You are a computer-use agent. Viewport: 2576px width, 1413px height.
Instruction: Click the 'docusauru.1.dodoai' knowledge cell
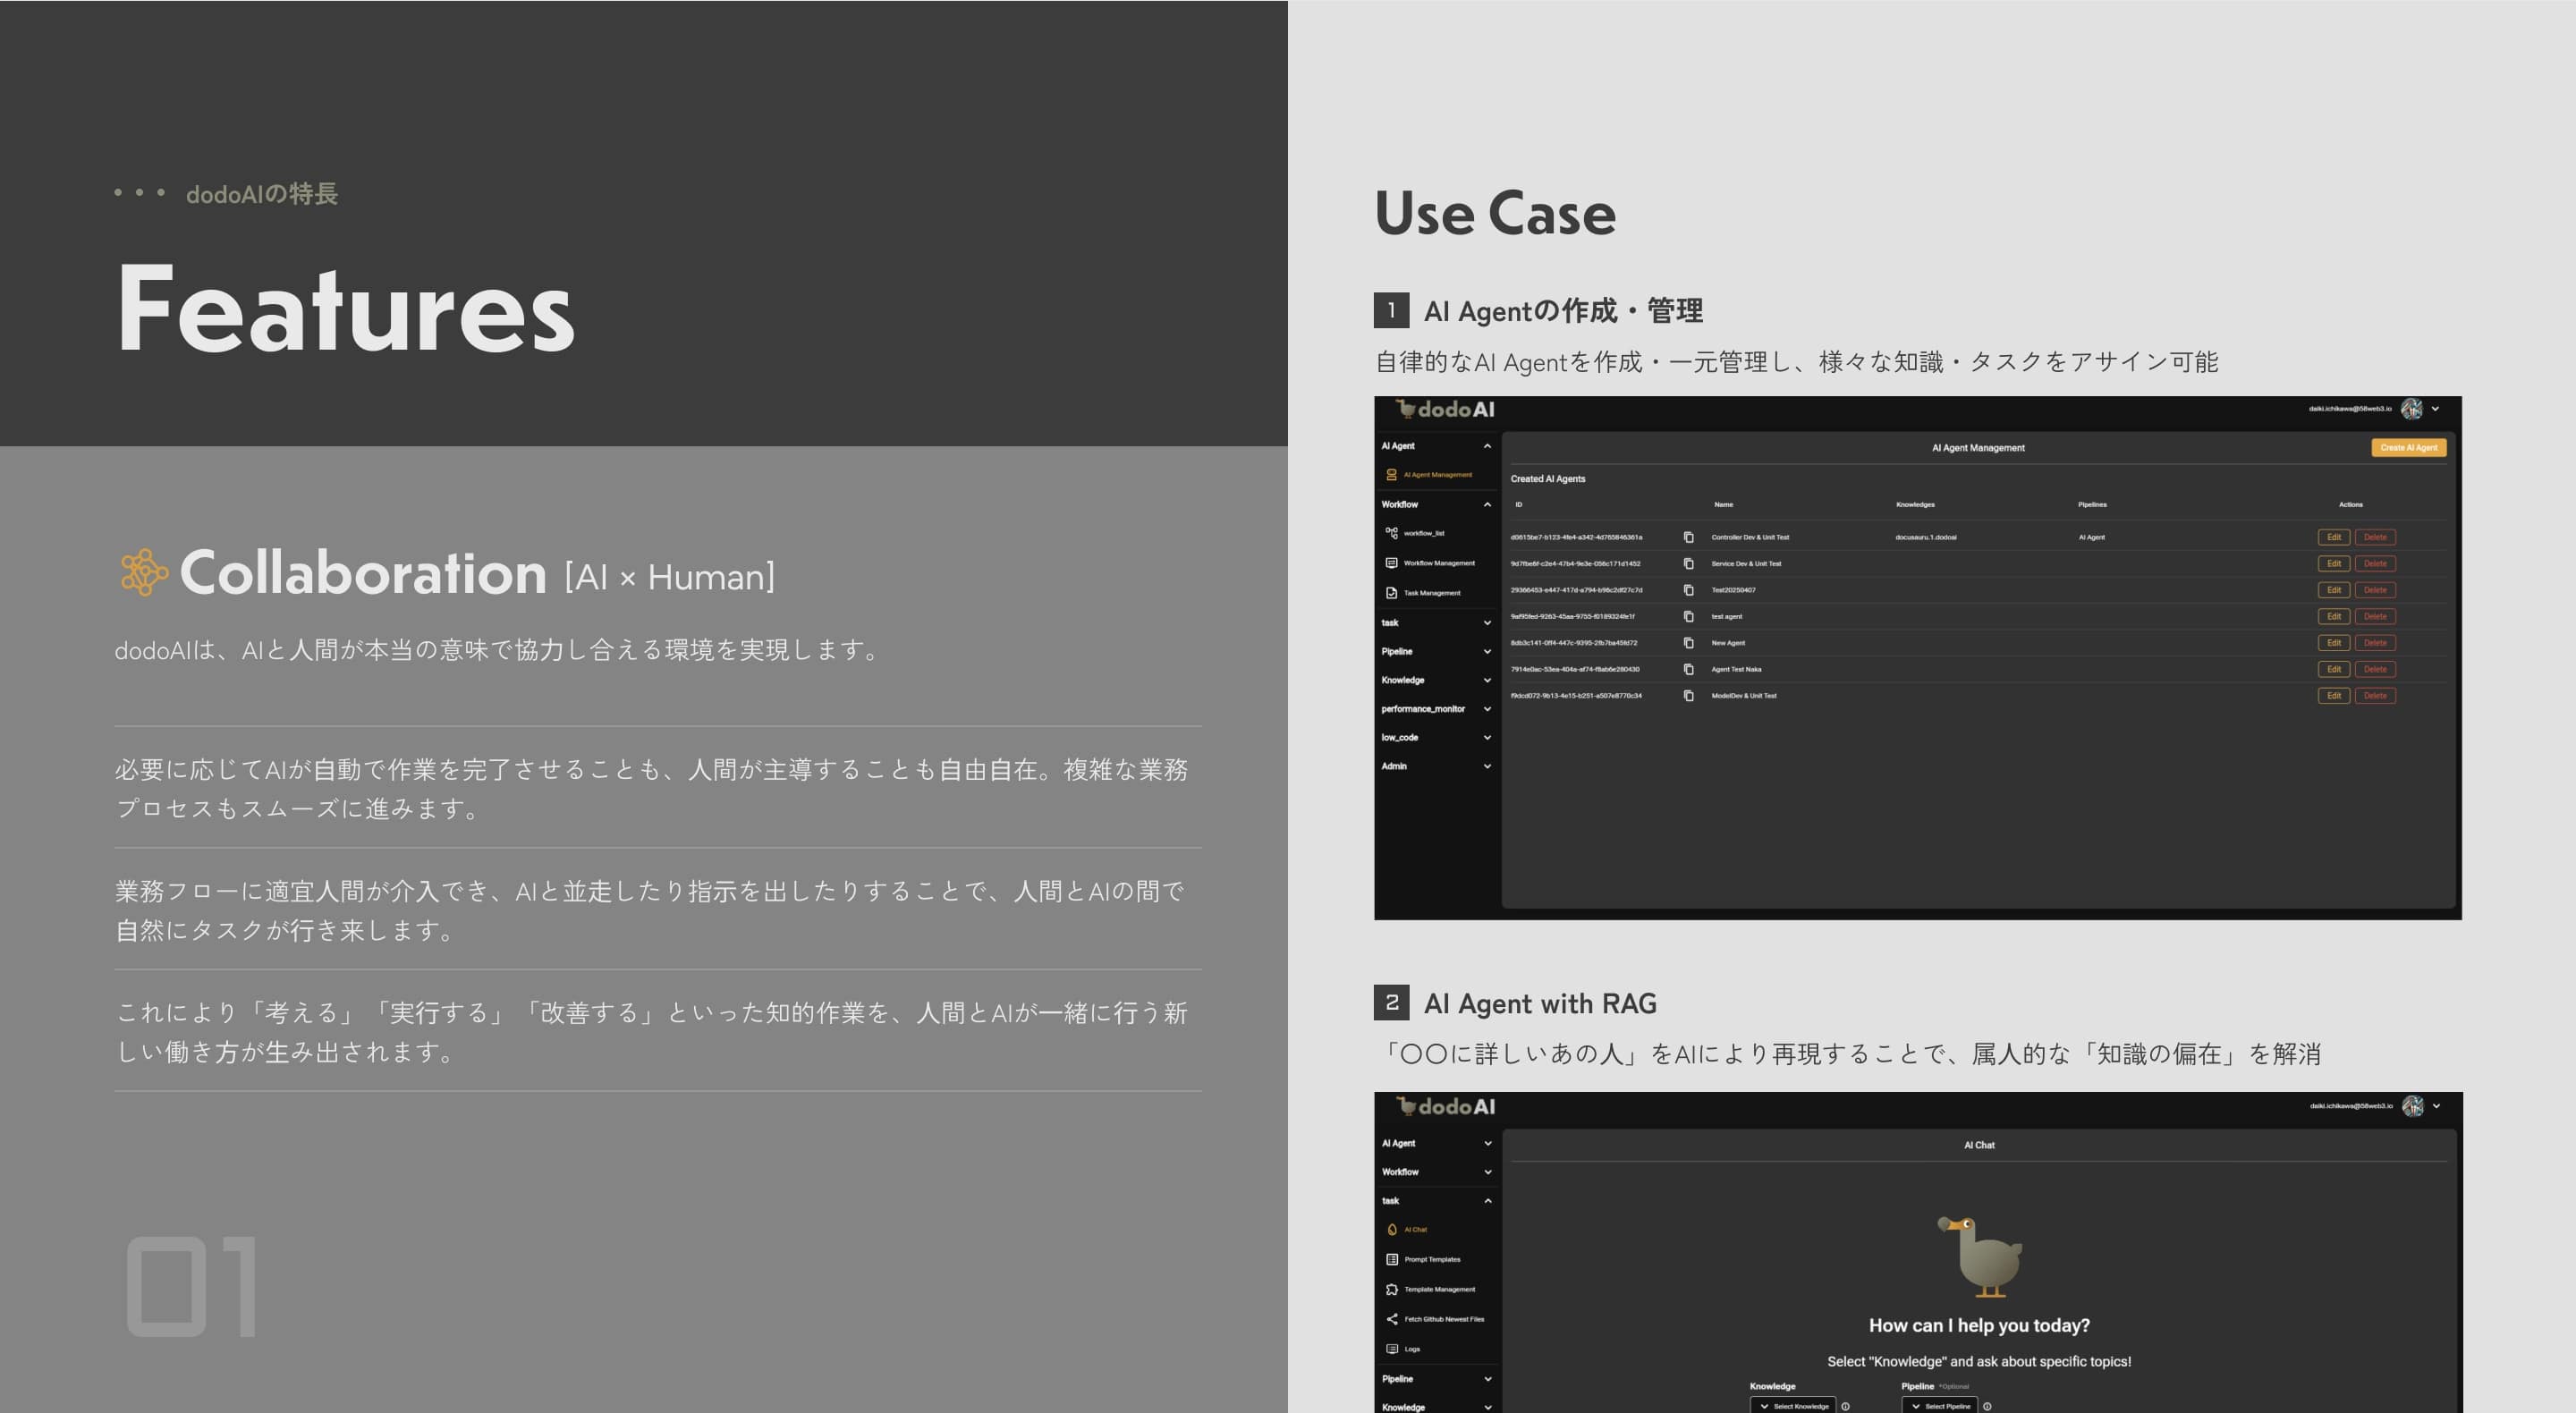(1925, 537)
